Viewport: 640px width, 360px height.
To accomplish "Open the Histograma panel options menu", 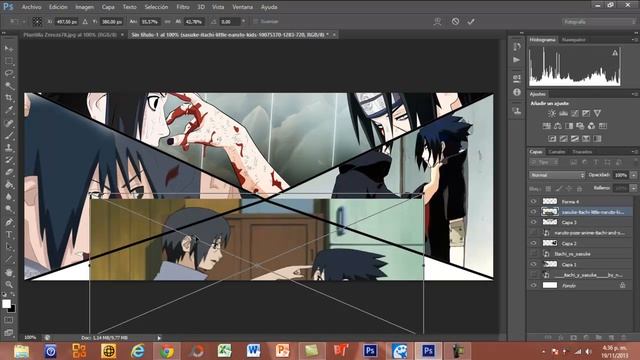I will [634, 40].
